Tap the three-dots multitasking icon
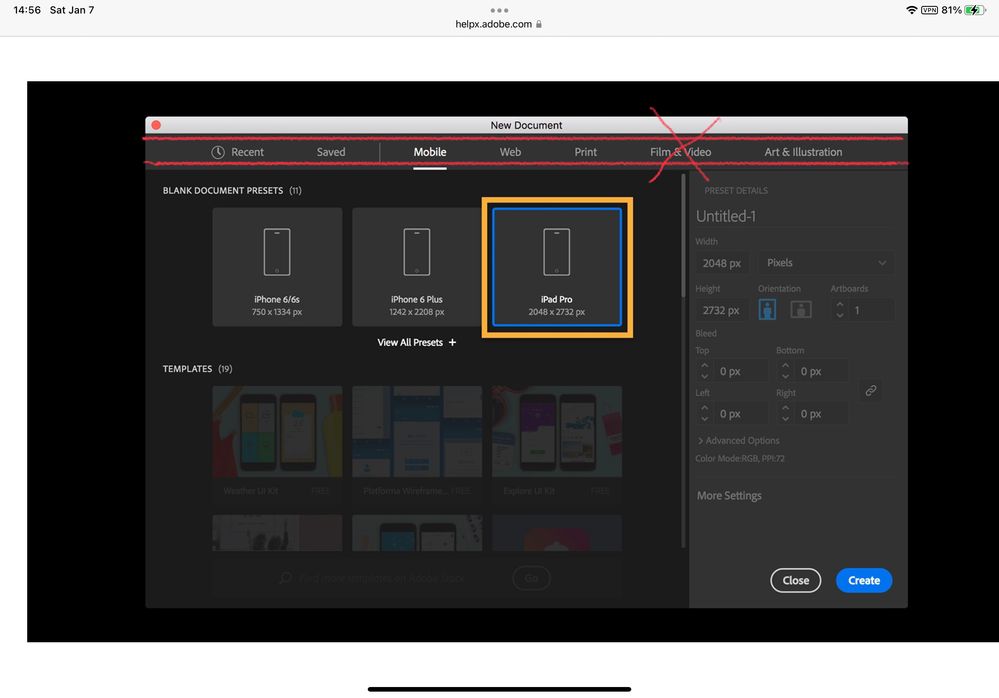The height and width of the screenshot is (698, 999). click(x=500, y=10)
